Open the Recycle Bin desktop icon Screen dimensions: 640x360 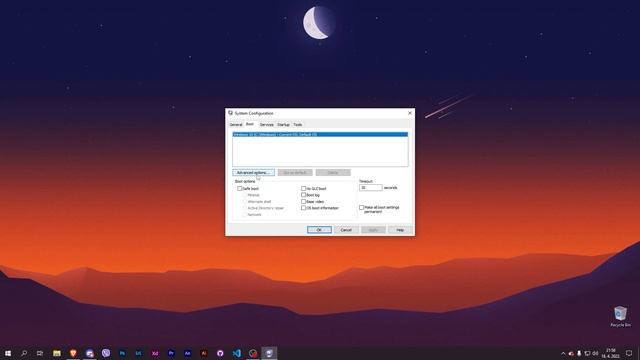(620, 317)
